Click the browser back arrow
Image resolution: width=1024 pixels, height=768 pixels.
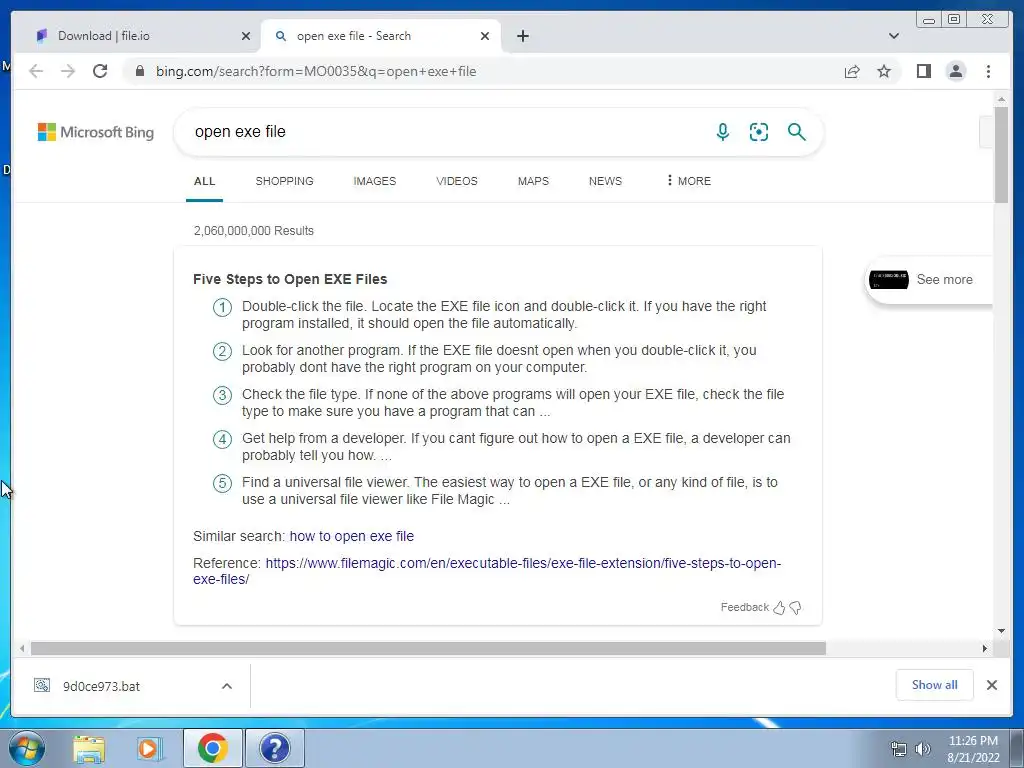pos(36,71)
